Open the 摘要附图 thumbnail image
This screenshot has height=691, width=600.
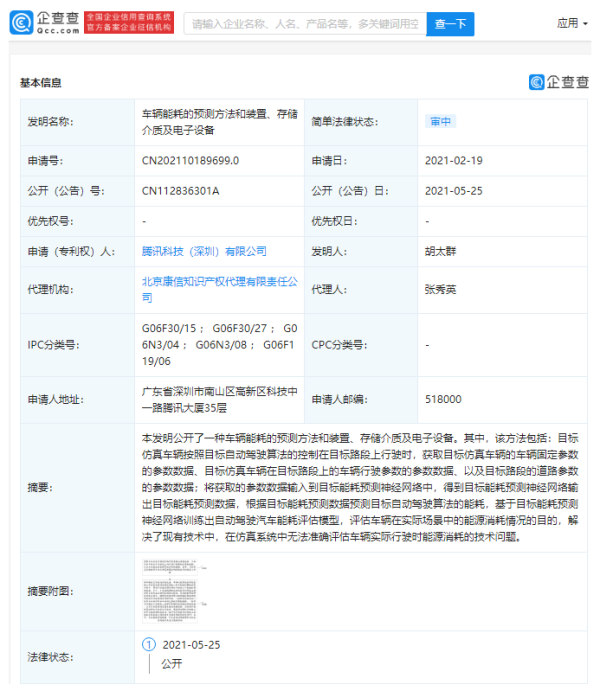[176, 591]
